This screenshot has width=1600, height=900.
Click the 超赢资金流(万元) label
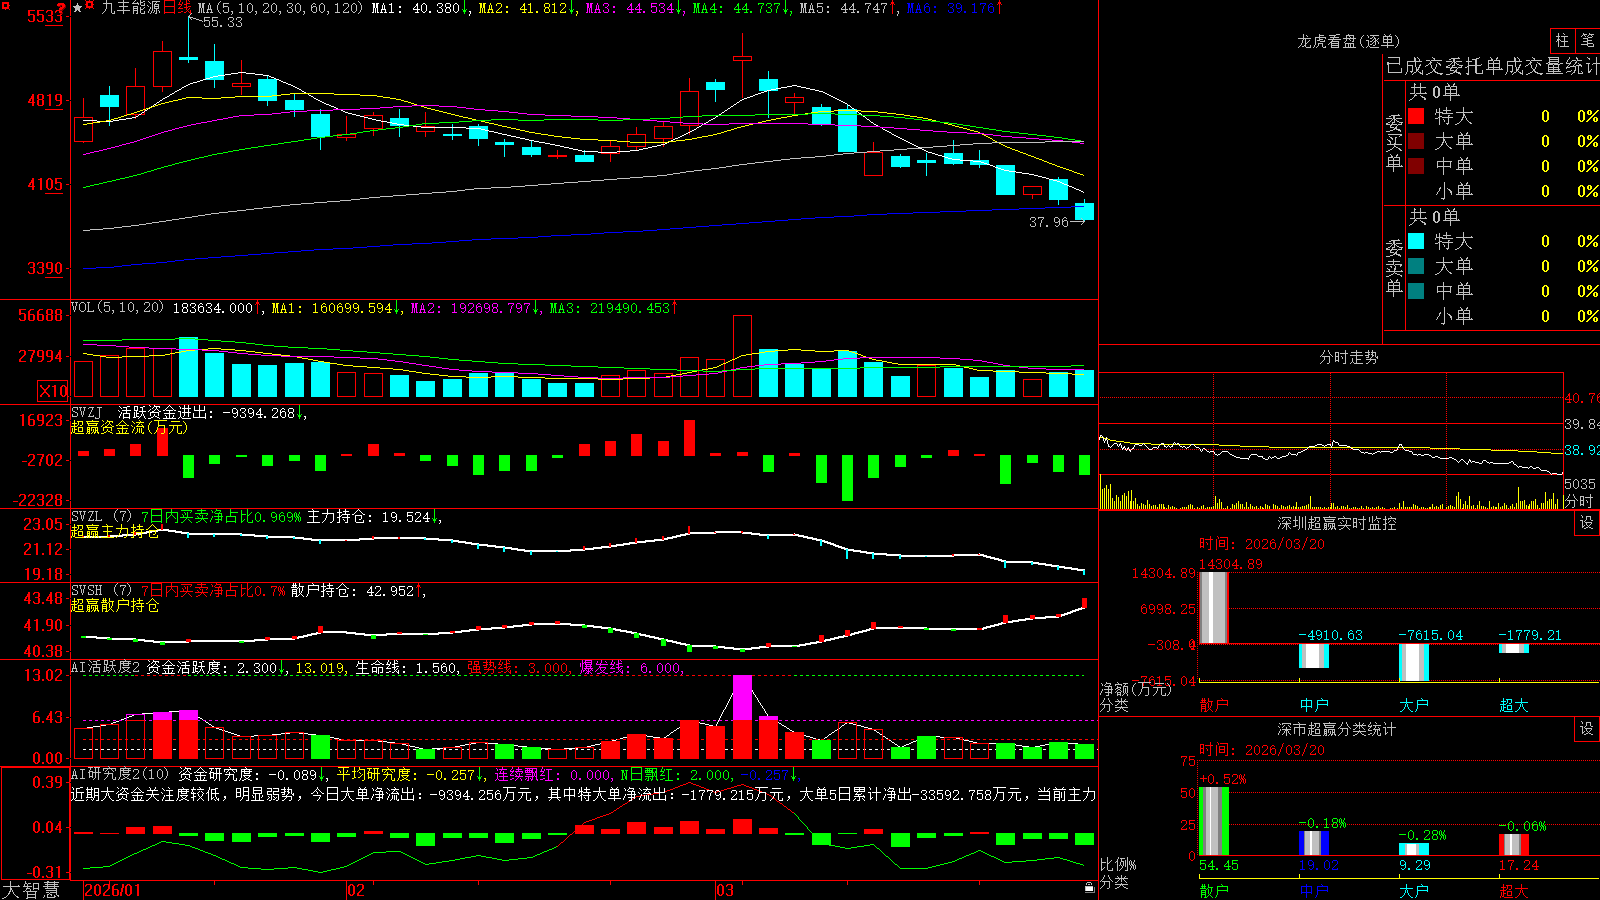pos(129,427)
